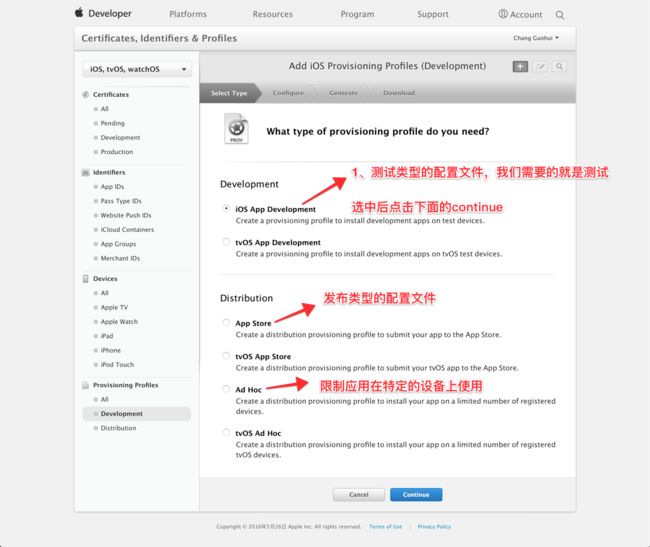Open Production certificates
The height and width of the screenshot is (547, 650).
[117, 152]
